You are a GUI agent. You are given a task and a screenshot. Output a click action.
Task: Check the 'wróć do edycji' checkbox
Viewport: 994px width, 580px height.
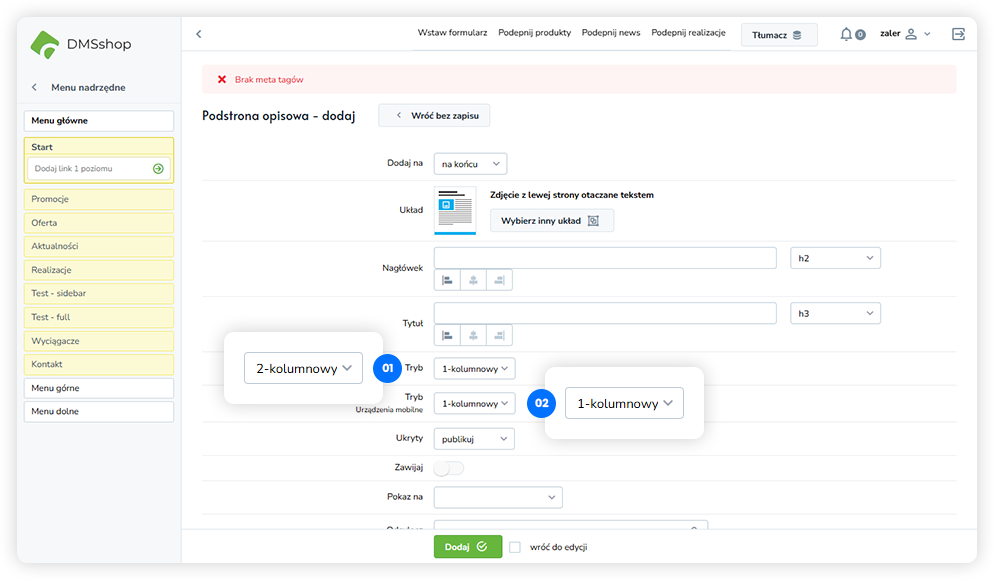515,547
